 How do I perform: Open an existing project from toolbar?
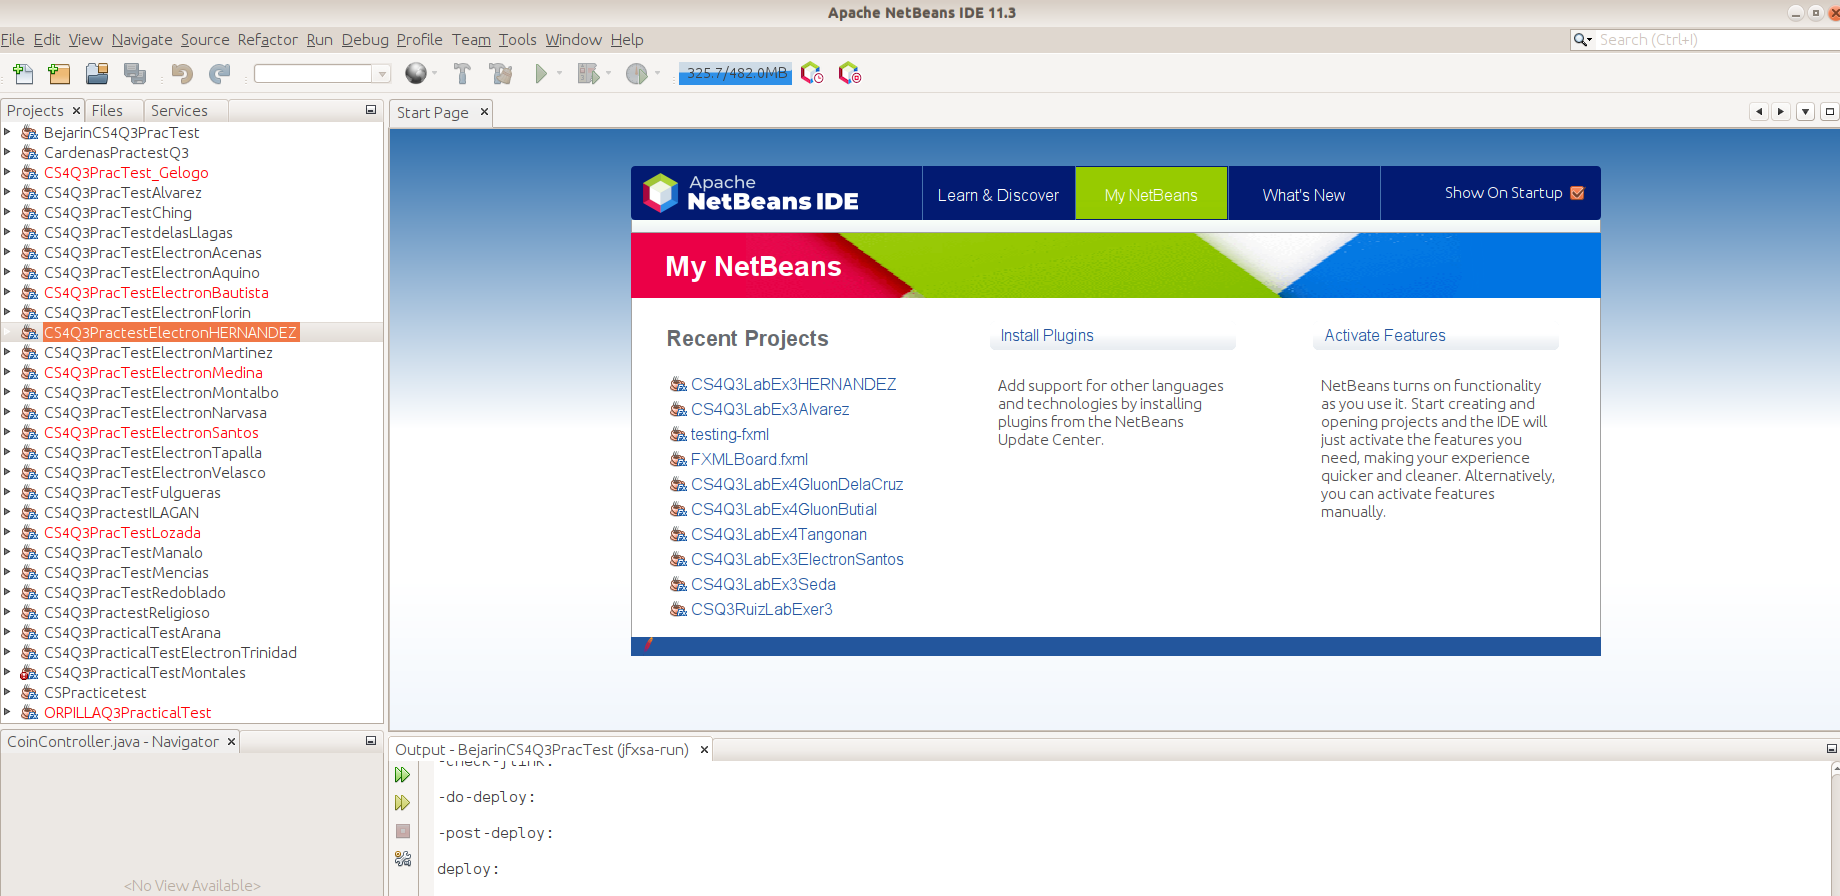[x=97, y=74]
